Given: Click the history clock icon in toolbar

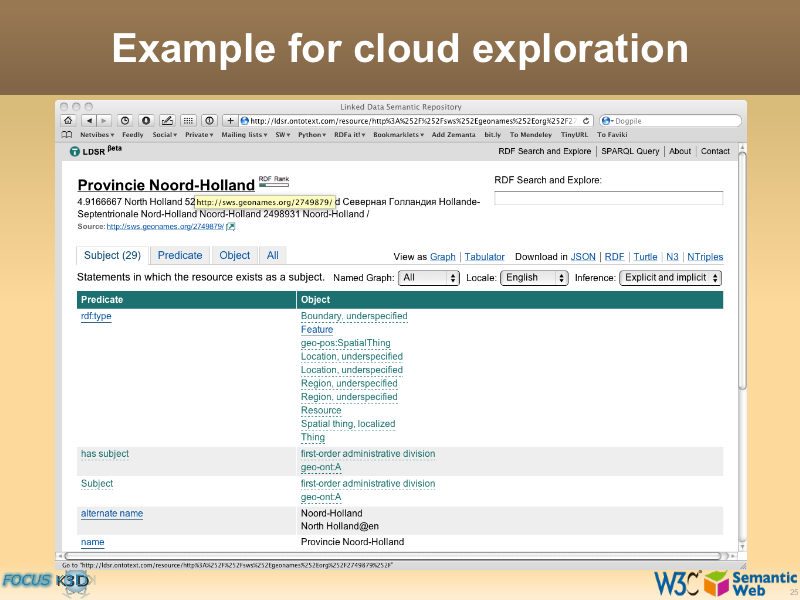Looking at the screenshot, I should tap(125, 121).
